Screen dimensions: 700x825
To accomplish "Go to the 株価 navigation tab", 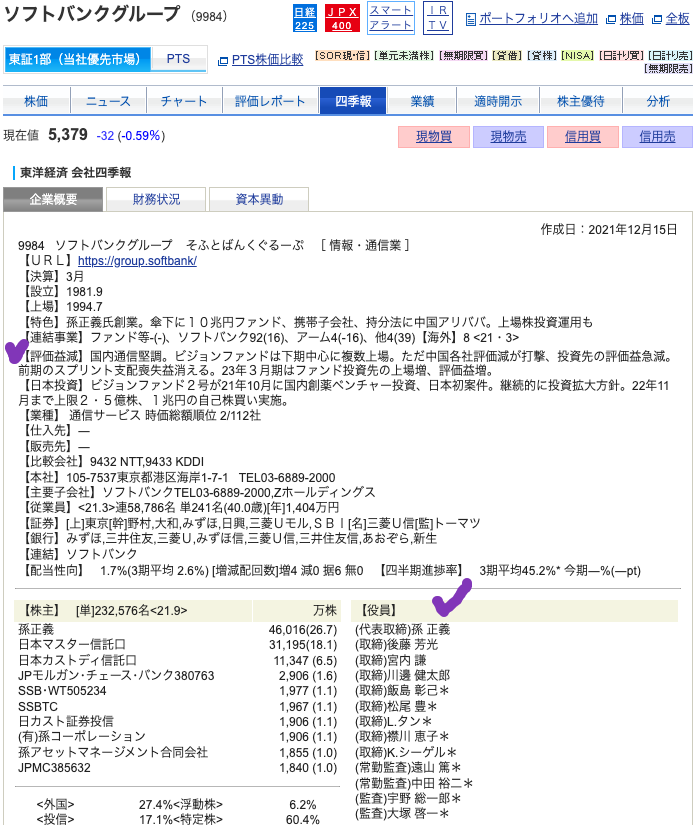I will click(36, 101).
